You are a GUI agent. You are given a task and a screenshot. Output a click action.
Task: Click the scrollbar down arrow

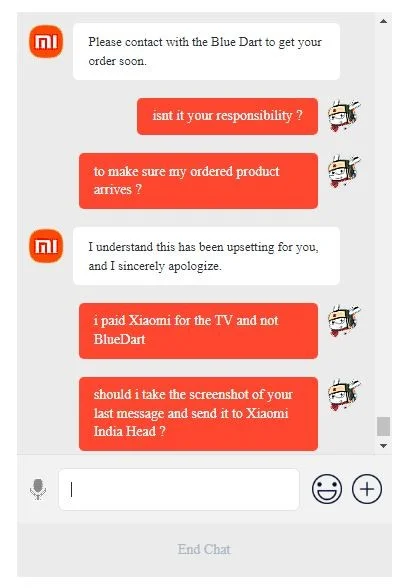[383, 446]
